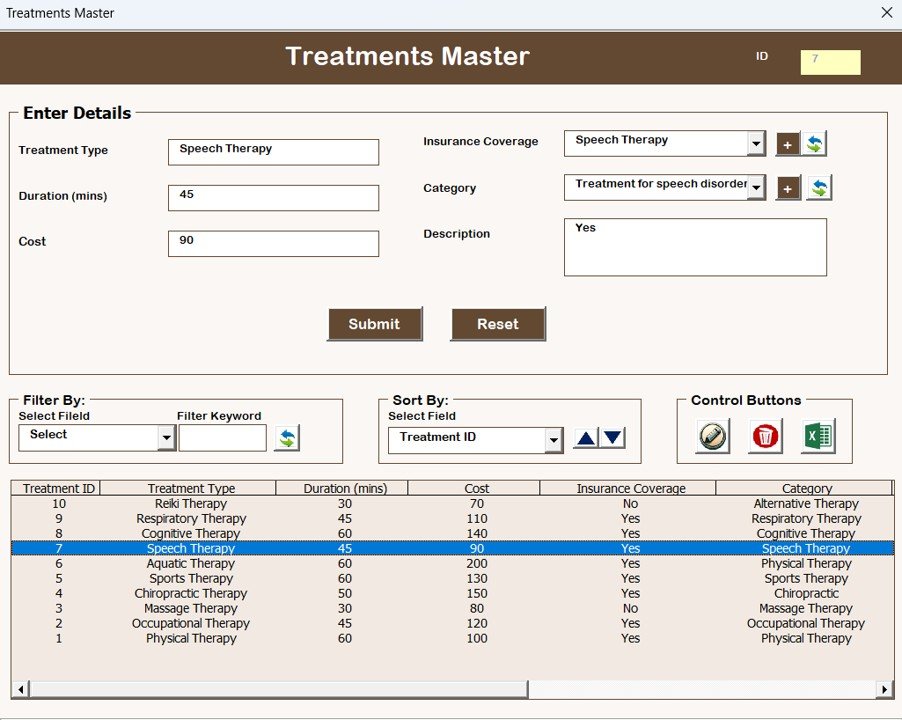Image resolution: width=902 pixels, height=720 pixels.
Task: Click duration 50 cell in table
Action: pos(345,593)
